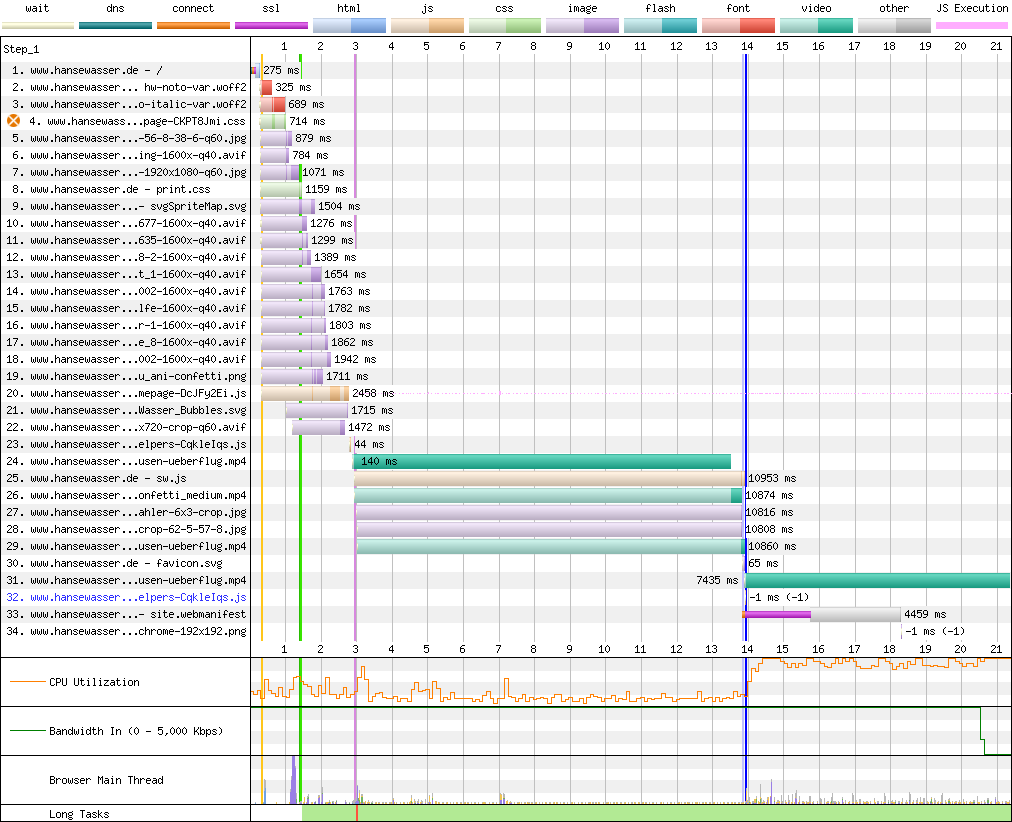Click the Bandwidth In label
The width and height of the screenshot is (1012, 822).
pyautogui.click(x=136, y=731)
